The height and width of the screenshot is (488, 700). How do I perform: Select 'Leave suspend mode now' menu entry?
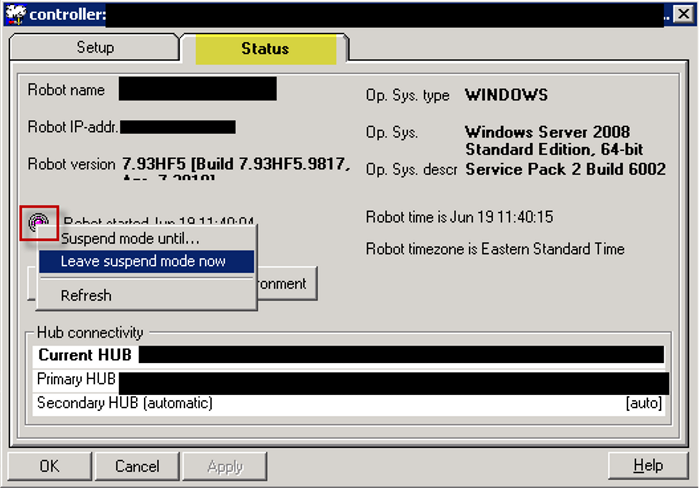[143, 262]
